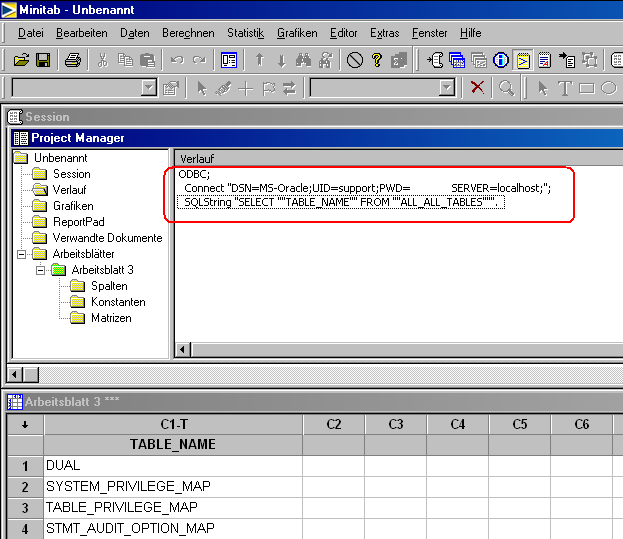The height and width of the screenshot is (539, 623).
Task: Open the Datei menu
Action: click(x=31, y=33)
